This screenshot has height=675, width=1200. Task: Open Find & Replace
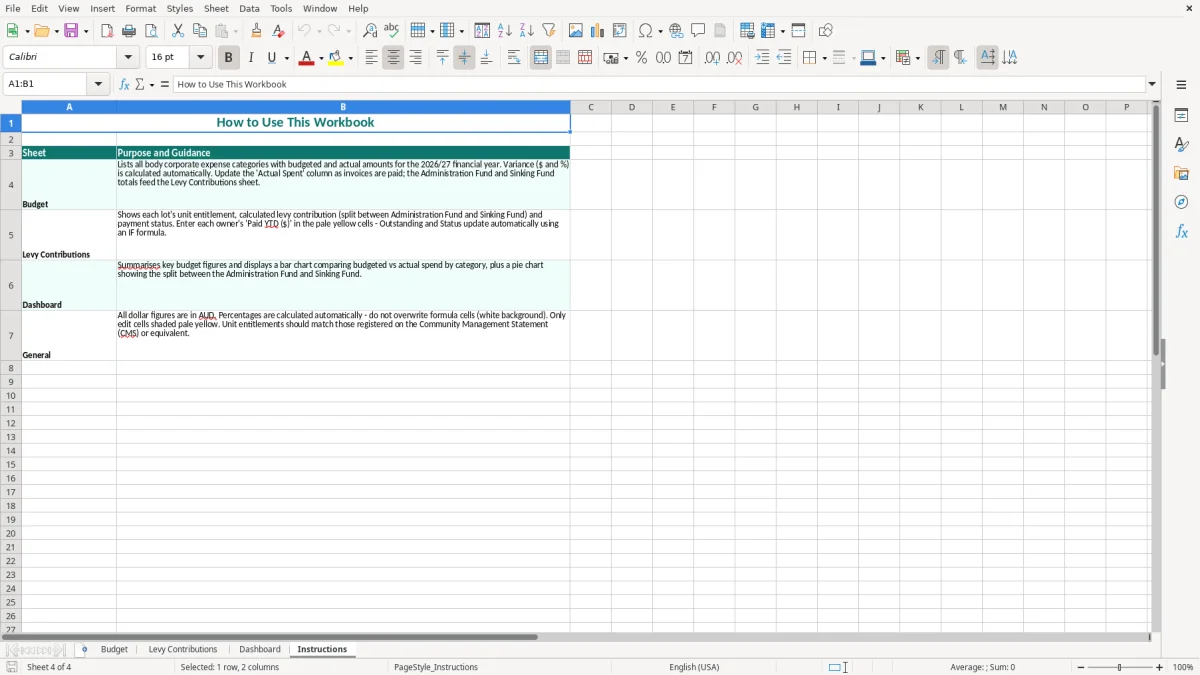[x=370, y=31]
